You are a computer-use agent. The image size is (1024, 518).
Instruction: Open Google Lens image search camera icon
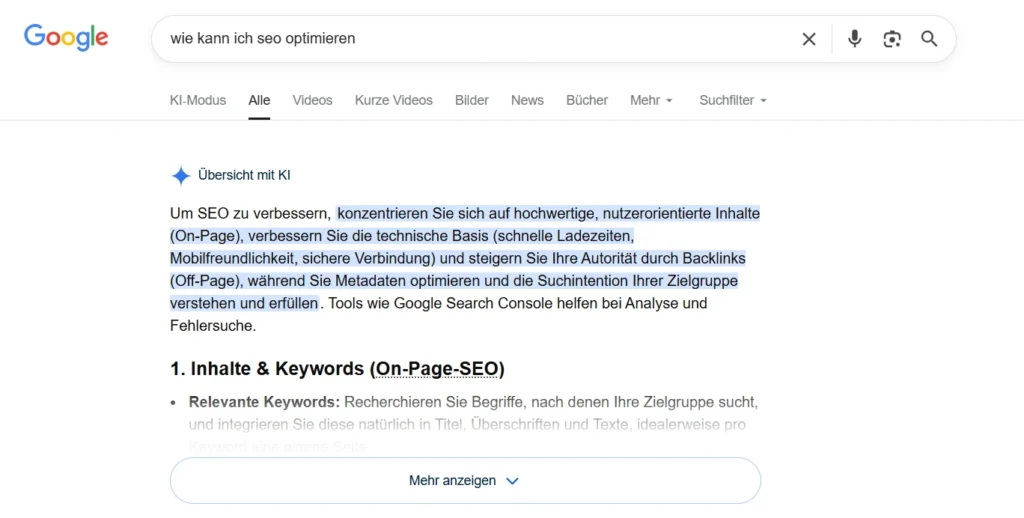(x=892, y=39)
